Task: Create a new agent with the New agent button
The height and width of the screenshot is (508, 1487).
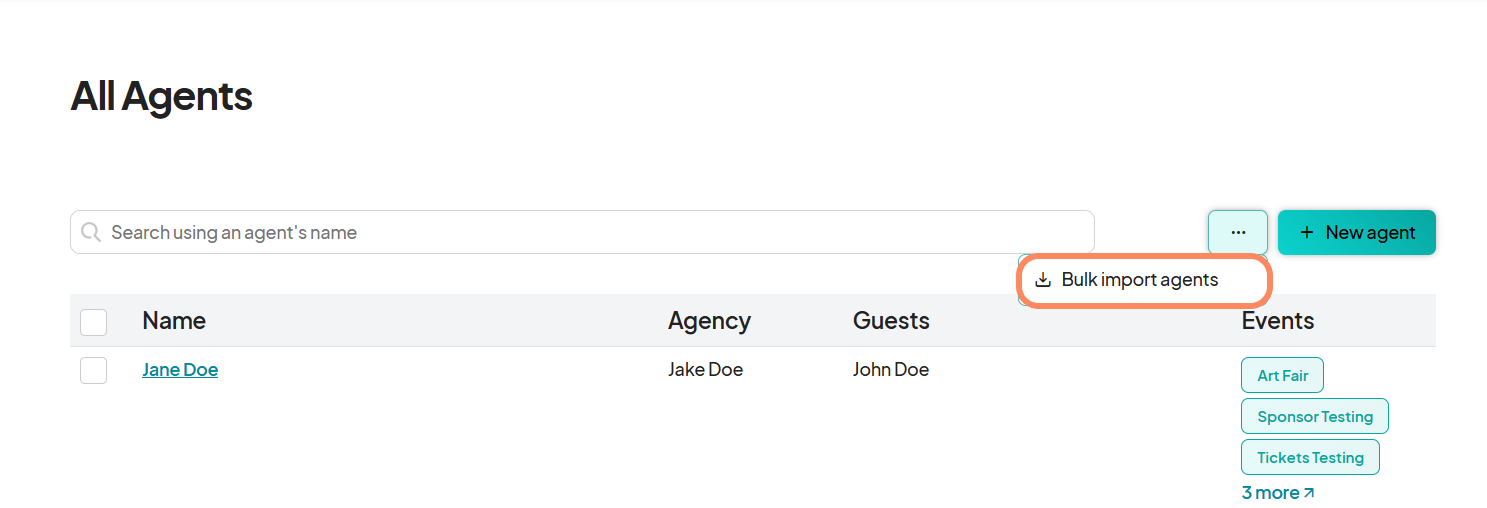Action: (1357, 232)
